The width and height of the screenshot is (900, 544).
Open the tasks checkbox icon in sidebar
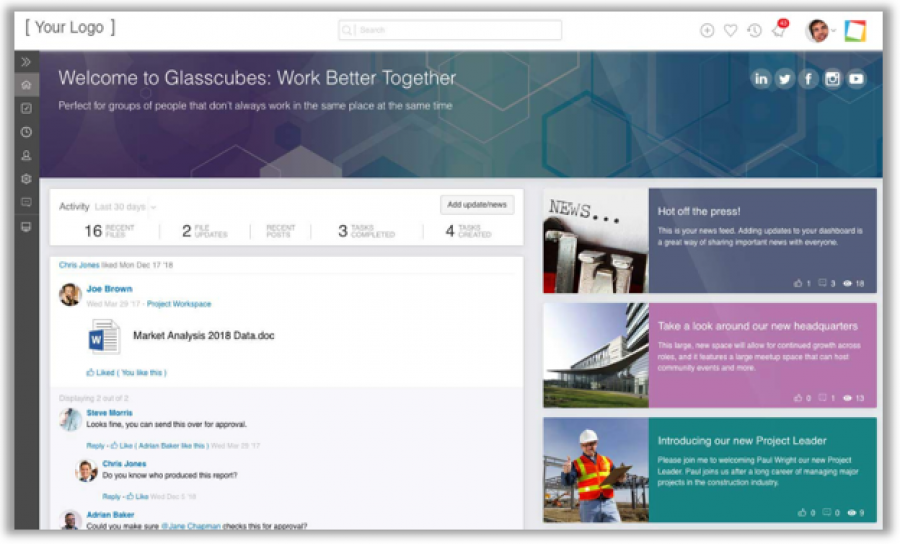click(x=26, y=108)
